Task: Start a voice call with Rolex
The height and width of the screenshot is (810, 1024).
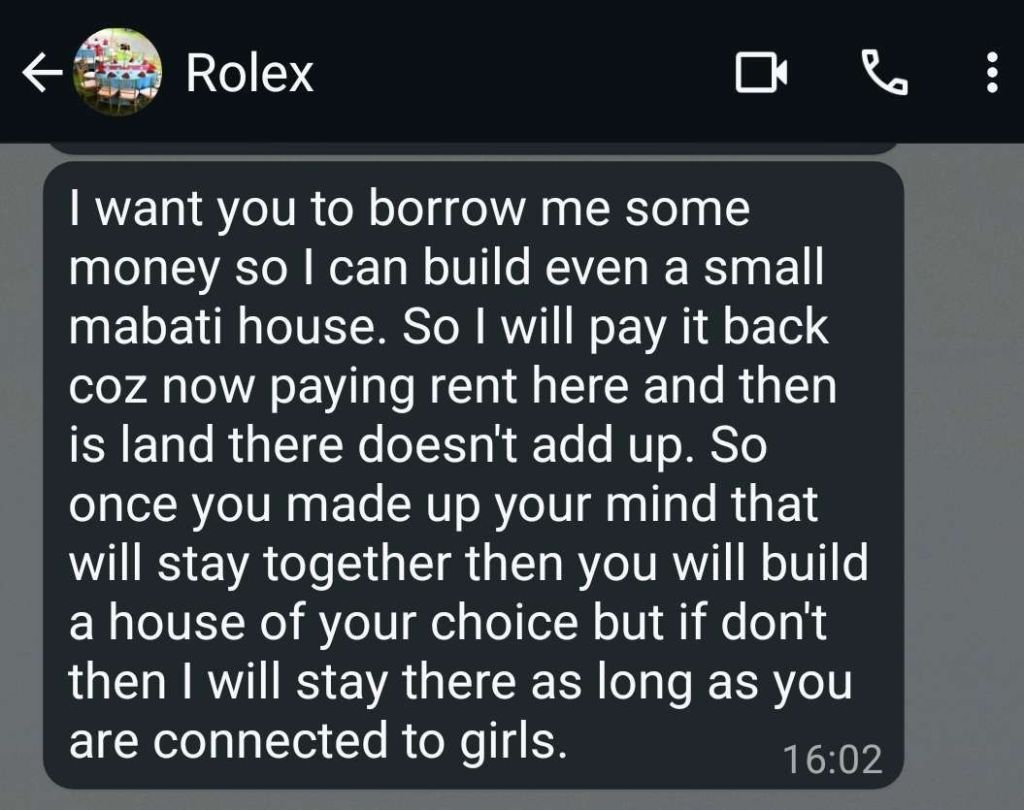Action: pyautogui.click(x=885, y=73)
